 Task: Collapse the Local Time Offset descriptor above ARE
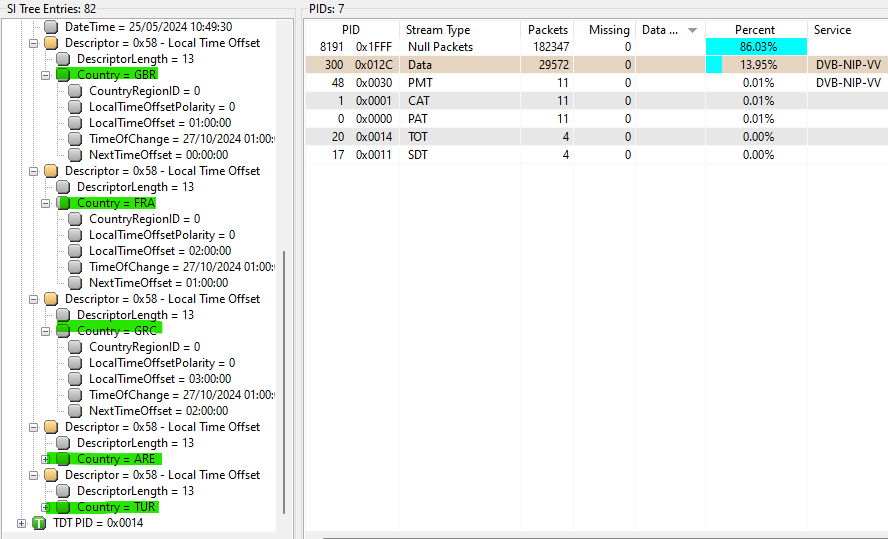coord(33,427)
